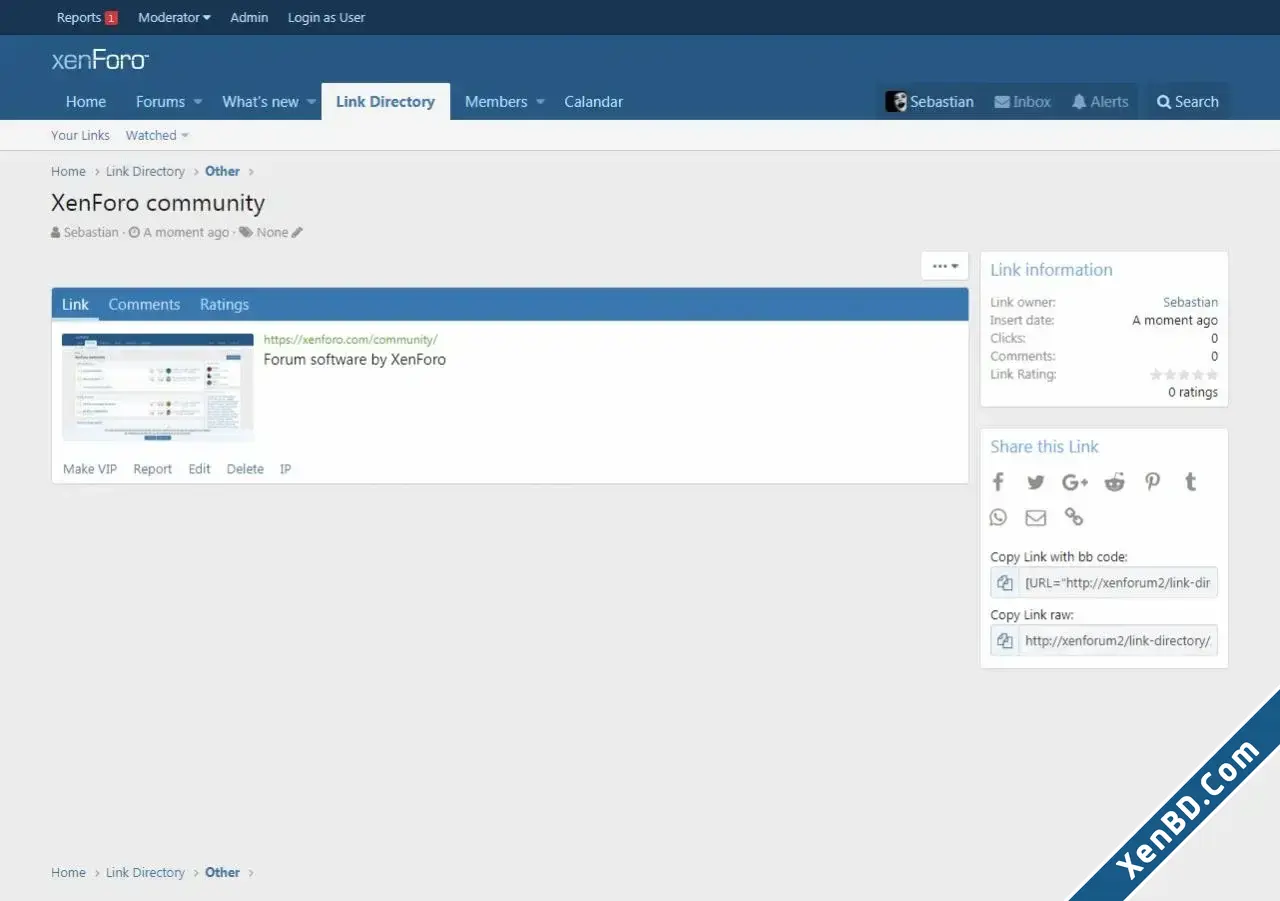Share this link on Facebook
Image resolution: width=1280 pixels, height=901 pixels.
click(998, 482)
